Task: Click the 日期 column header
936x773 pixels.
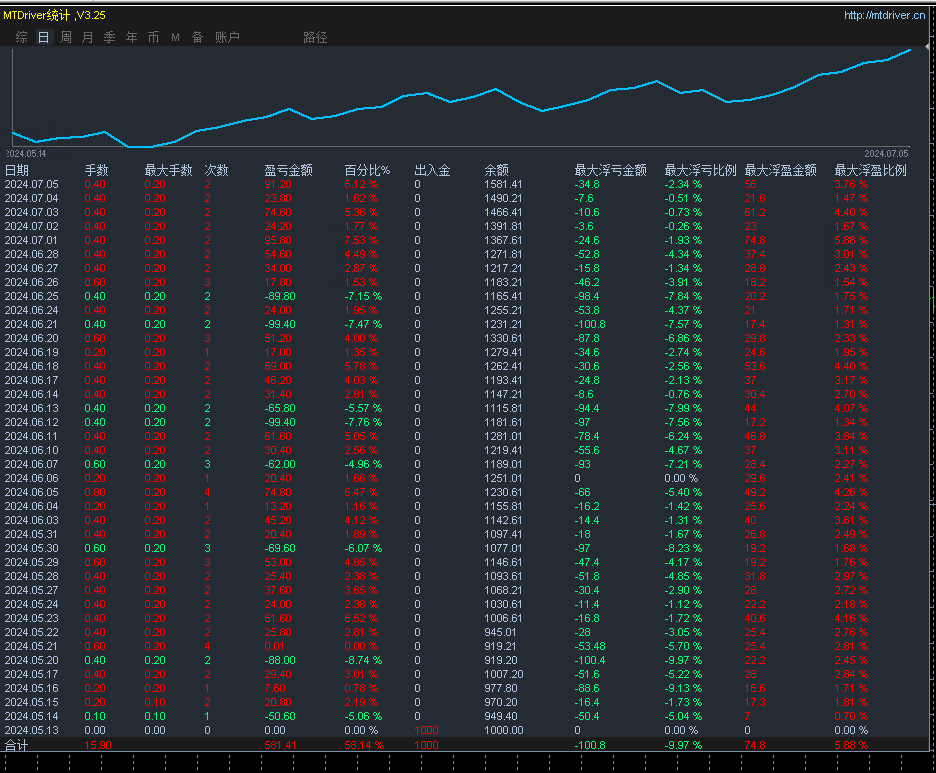Action: (x=17, y=170)
